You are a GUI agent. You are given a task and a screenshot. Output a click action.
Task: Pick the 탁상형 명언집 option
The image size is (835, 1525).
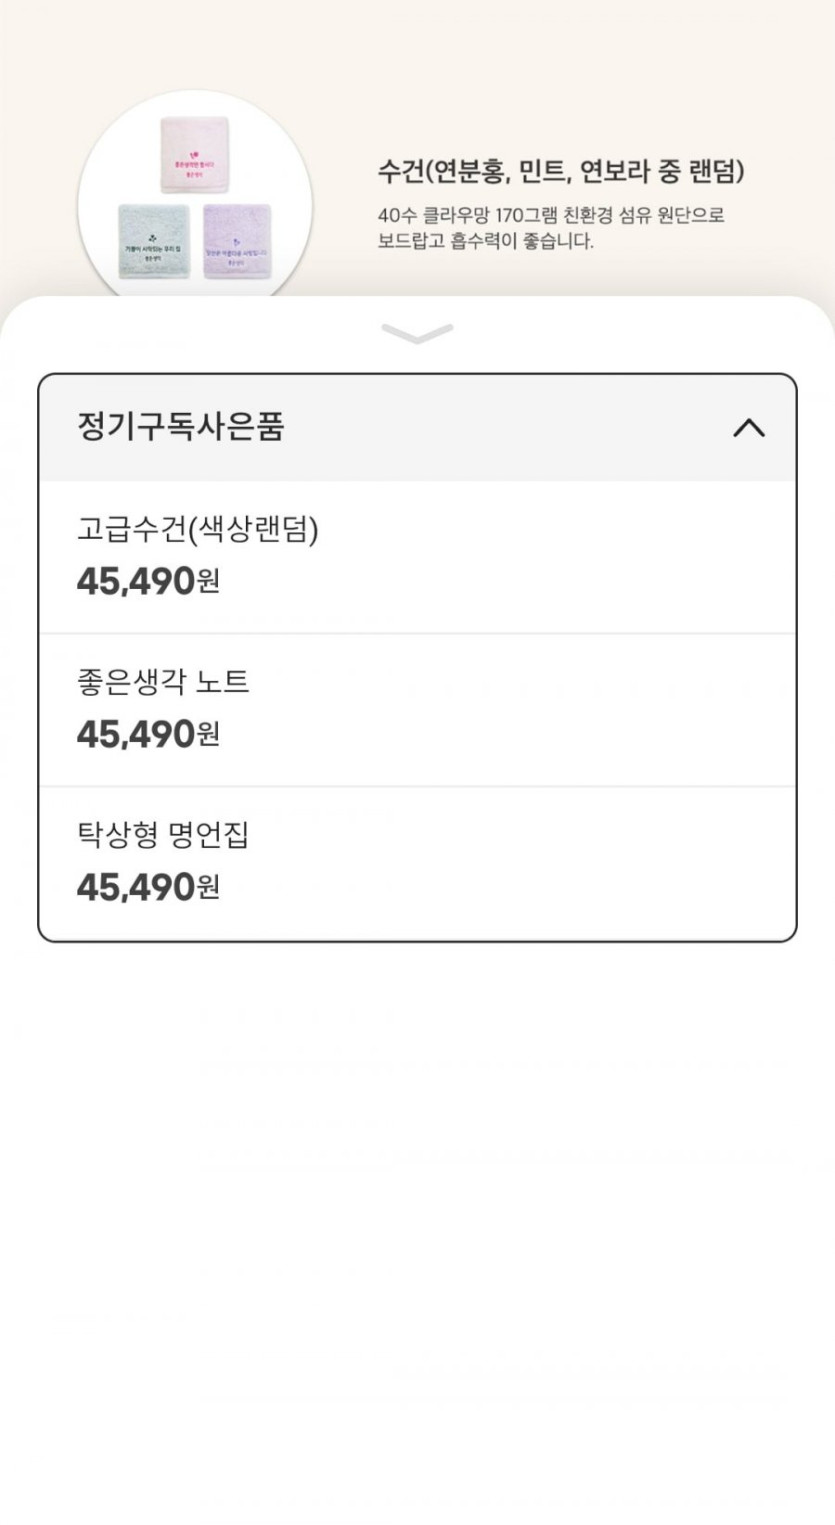pos(163,835)
